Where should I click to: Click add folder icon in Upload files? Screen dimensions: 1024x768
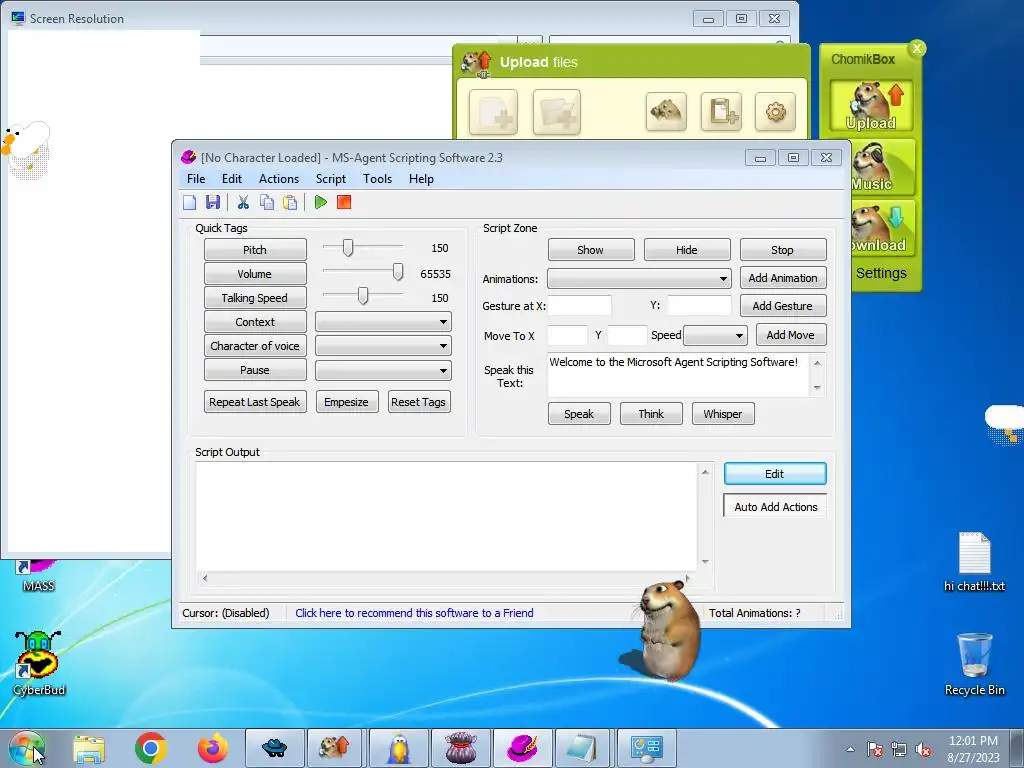tap(556, 112)
